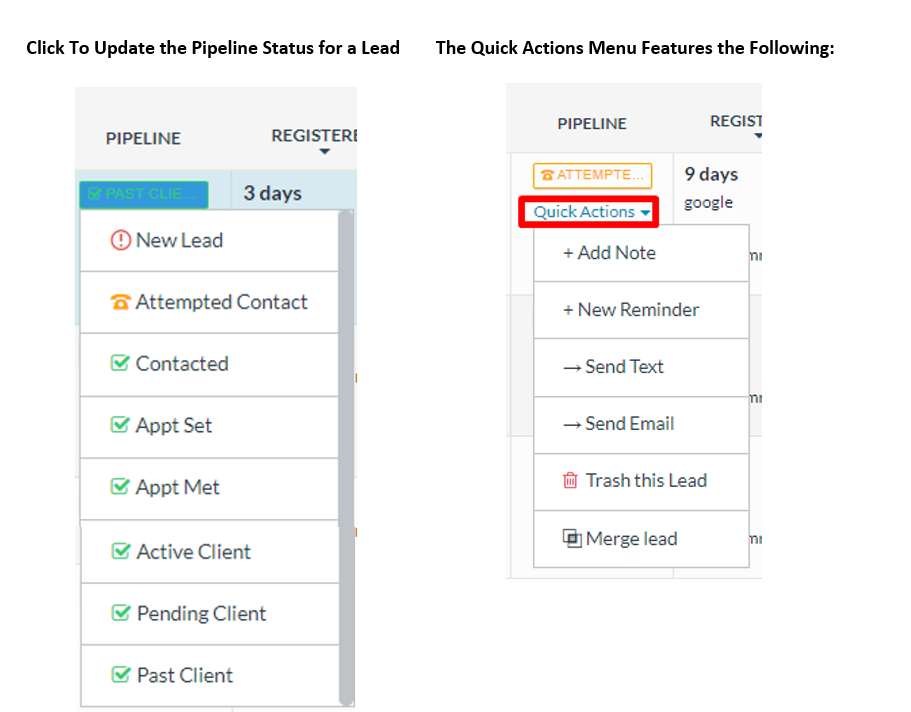
Task: Click the pipeline dropdown scrollbar
Action: point(346,458)
